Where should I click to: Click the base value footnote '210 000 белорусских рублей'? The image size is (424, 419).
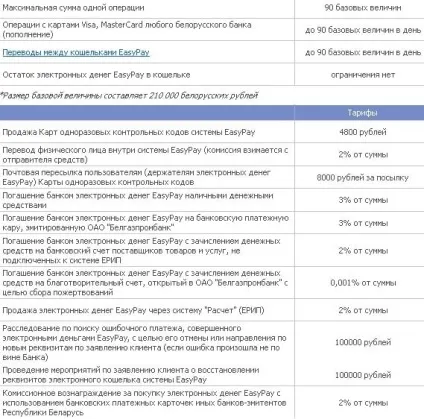click(203, 96)
